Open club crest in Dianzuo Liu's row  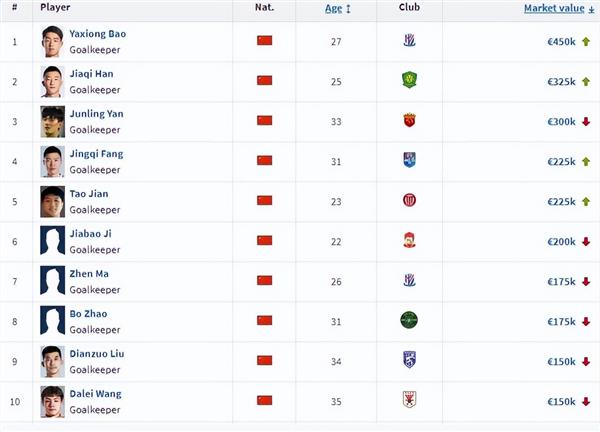coord(409,360)
